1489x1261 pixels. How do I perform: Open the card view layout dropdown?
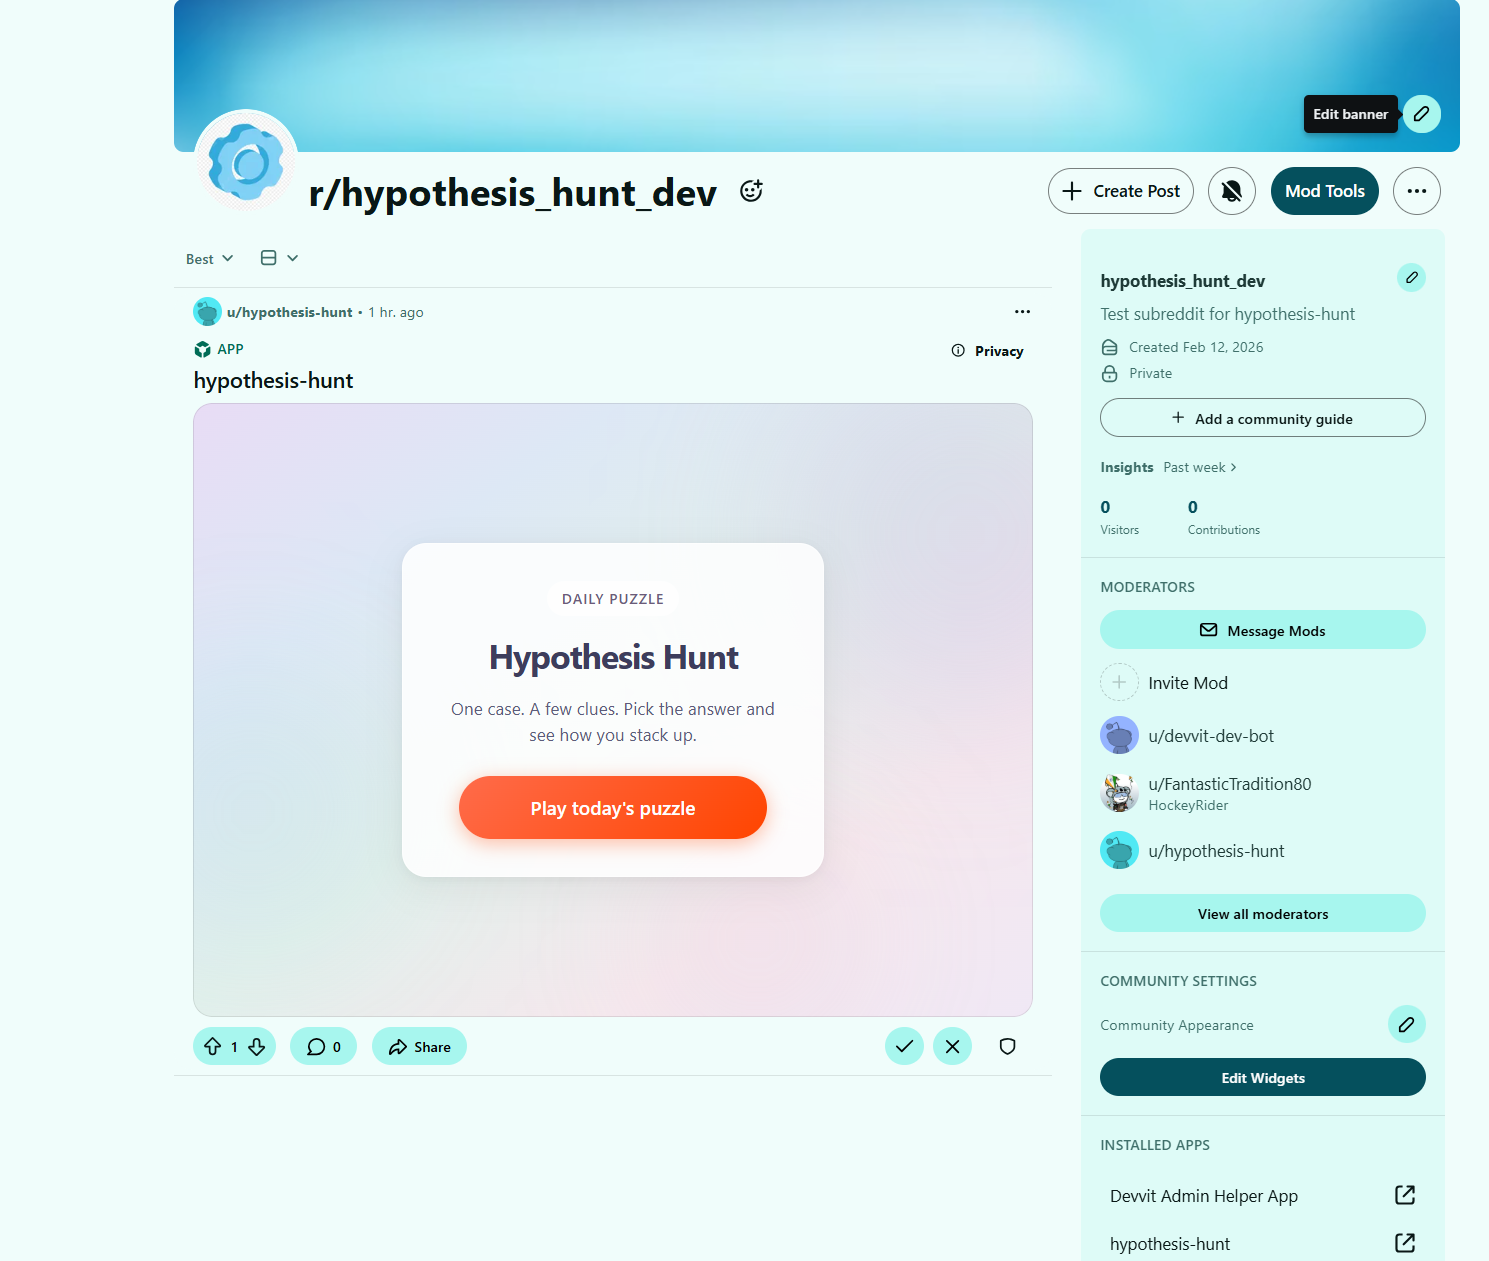[279, 258]
